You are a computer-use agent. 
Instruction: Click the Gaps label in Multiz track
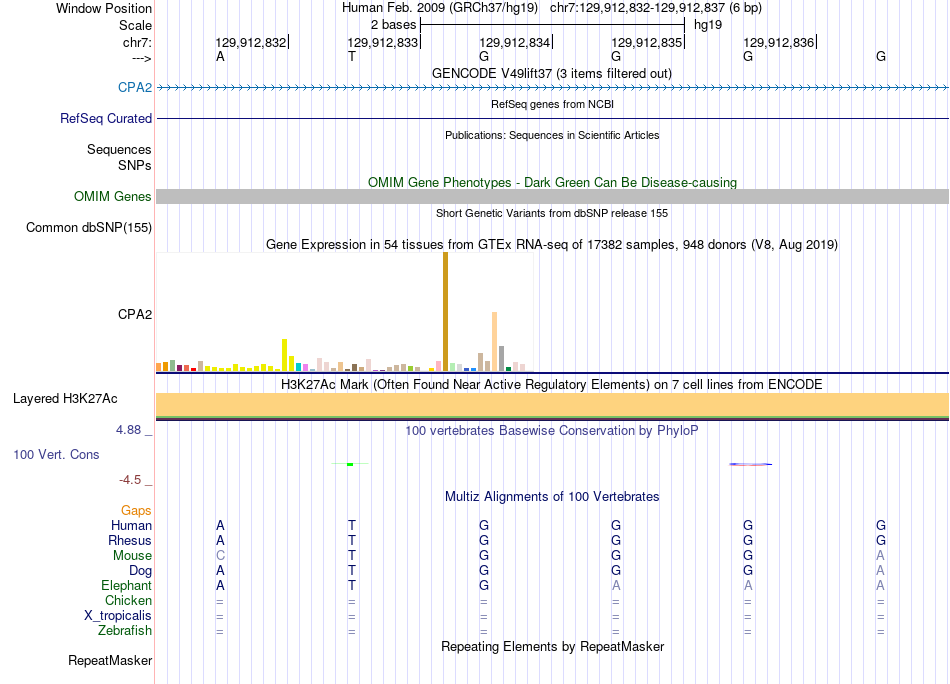[136, 511]
